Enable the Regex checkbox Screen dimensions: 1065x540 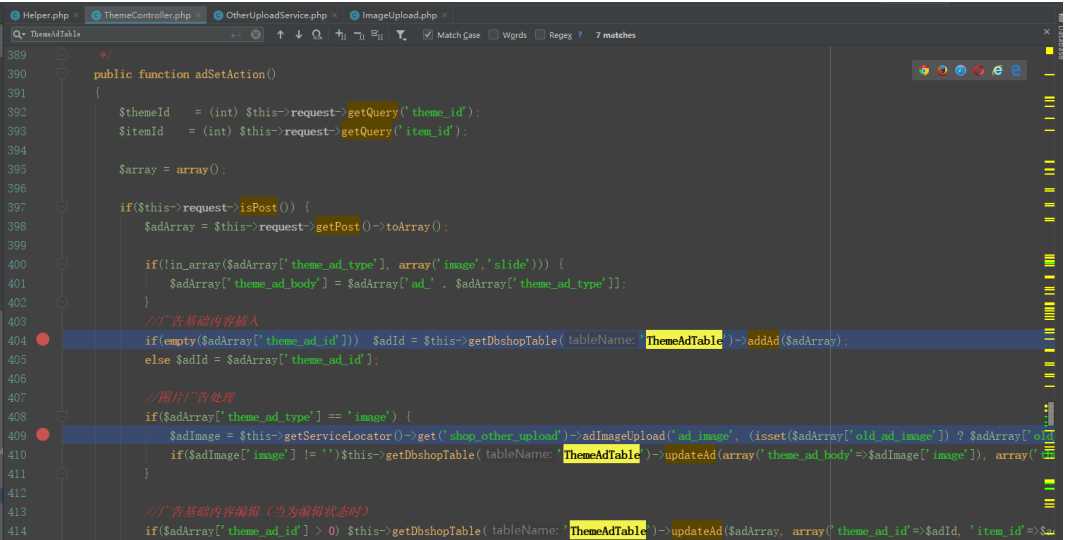pos(540,35)
